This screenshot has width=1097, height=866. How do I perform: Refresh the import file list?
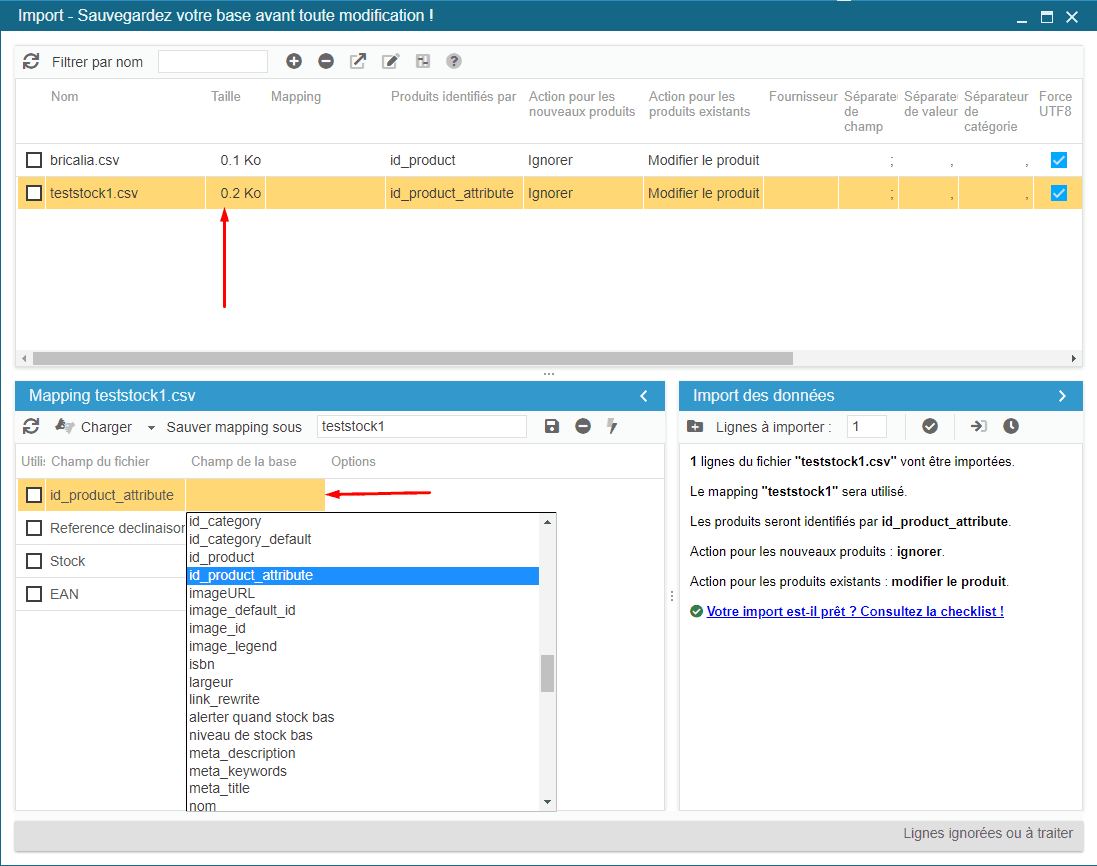(31, 61)
